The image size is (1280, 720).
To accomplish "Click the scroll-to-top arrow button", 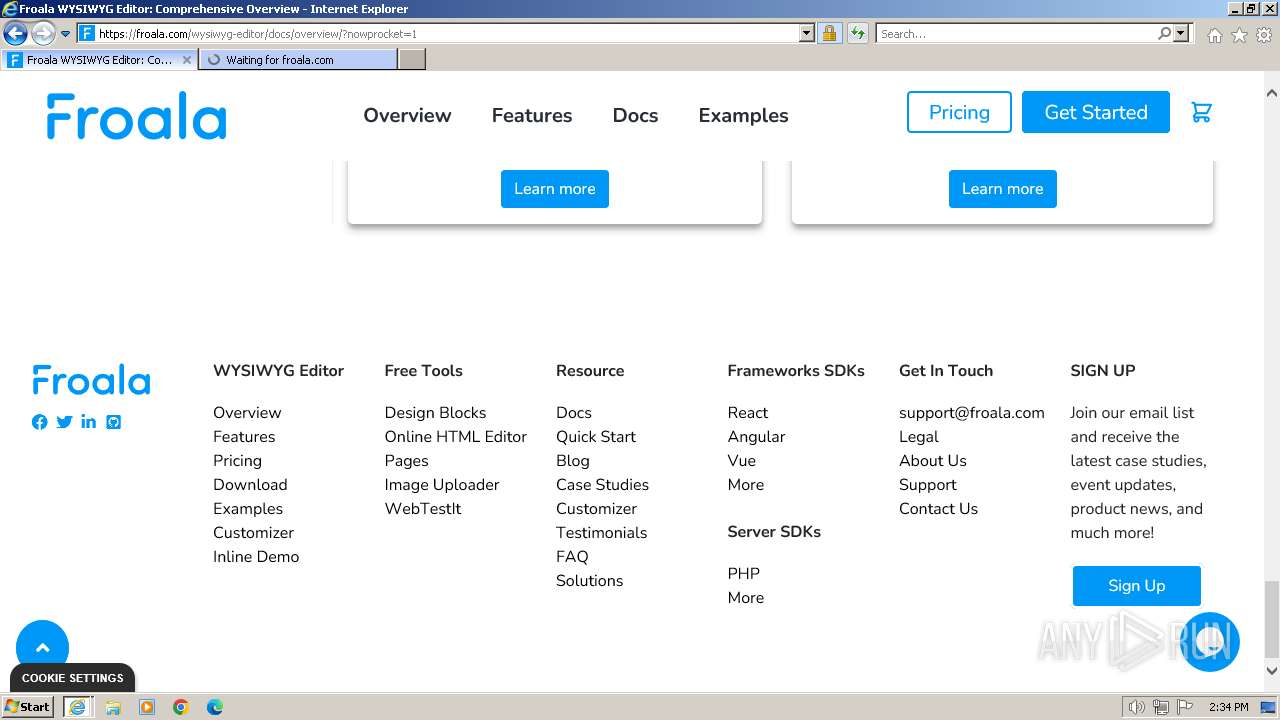I will tap(43, 647).
